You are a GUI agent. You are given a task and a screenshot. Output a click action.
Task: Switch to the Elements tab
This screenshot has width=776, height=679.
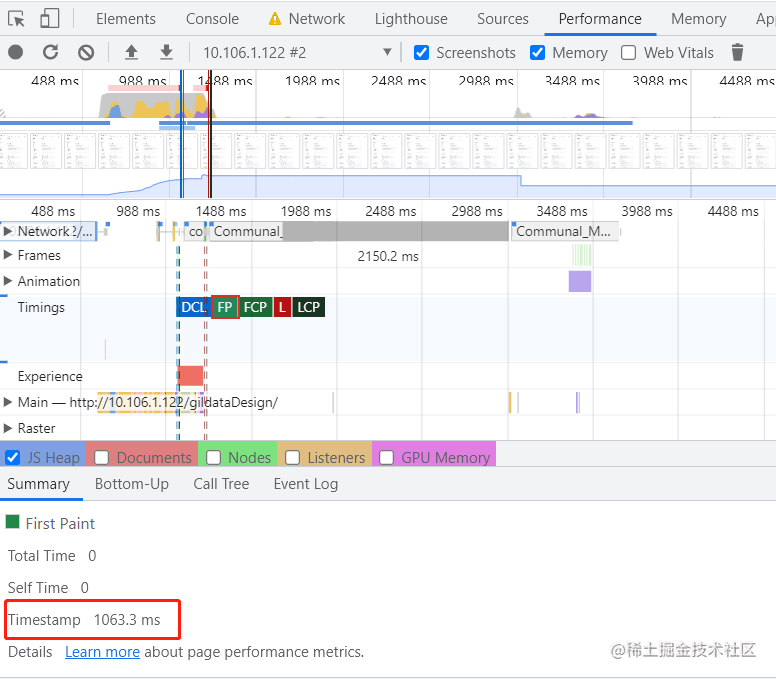(126, 19)
